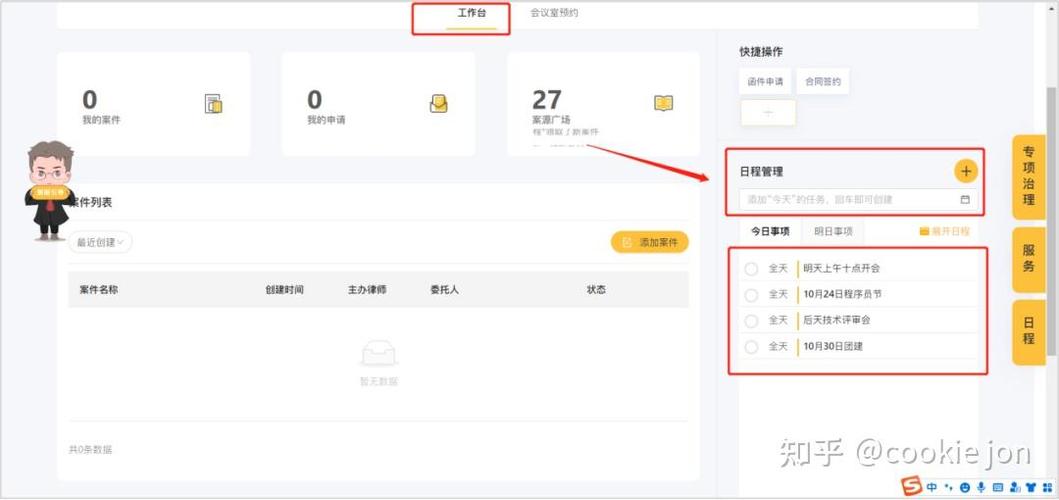
Task: Mark 10月24日程序员节 task as done
Action: click(750, 295)
